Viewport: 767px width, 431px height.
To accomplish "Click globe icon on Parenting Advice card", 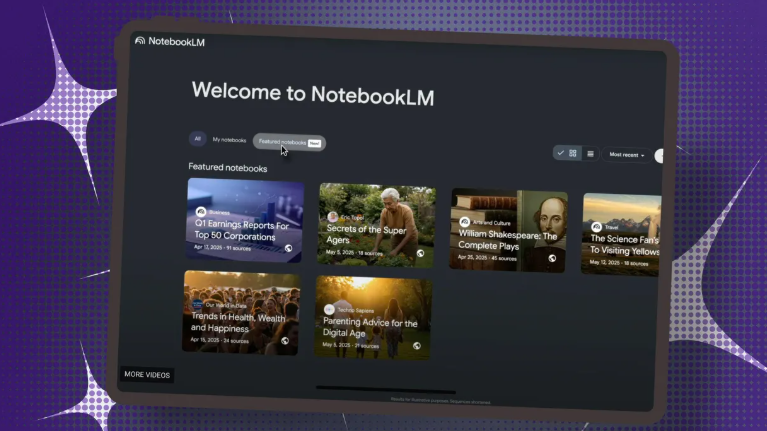I will 417,346.
